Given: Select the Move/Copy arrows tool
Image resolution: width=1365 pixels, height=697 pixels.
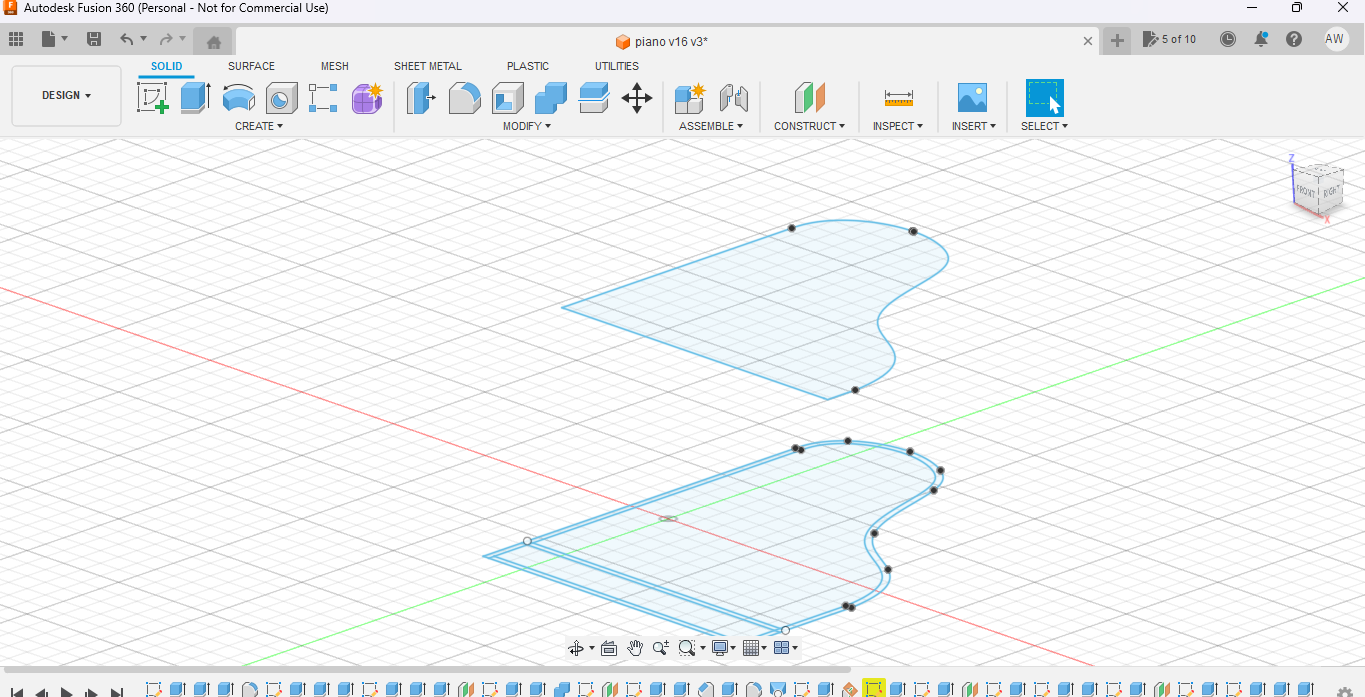Looking at the screenshot, I should 637,98.
